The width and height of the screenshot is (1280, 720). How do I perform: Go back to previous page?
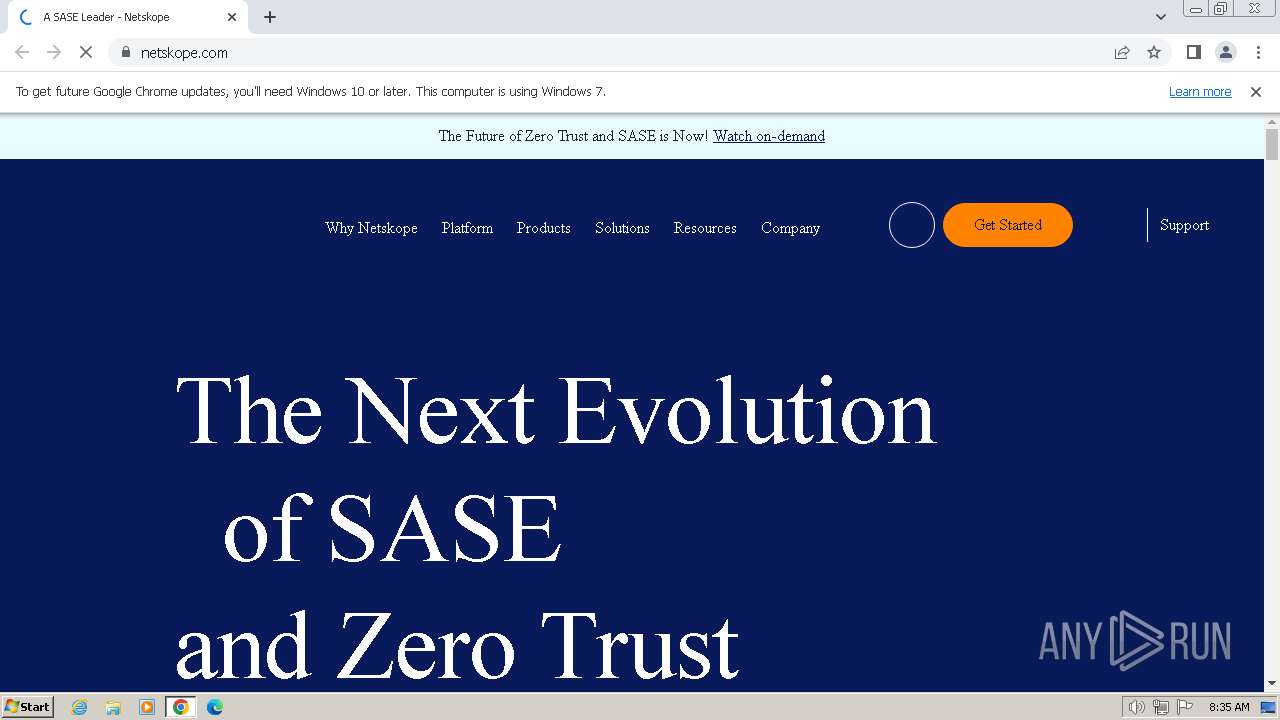pos(22,52)
